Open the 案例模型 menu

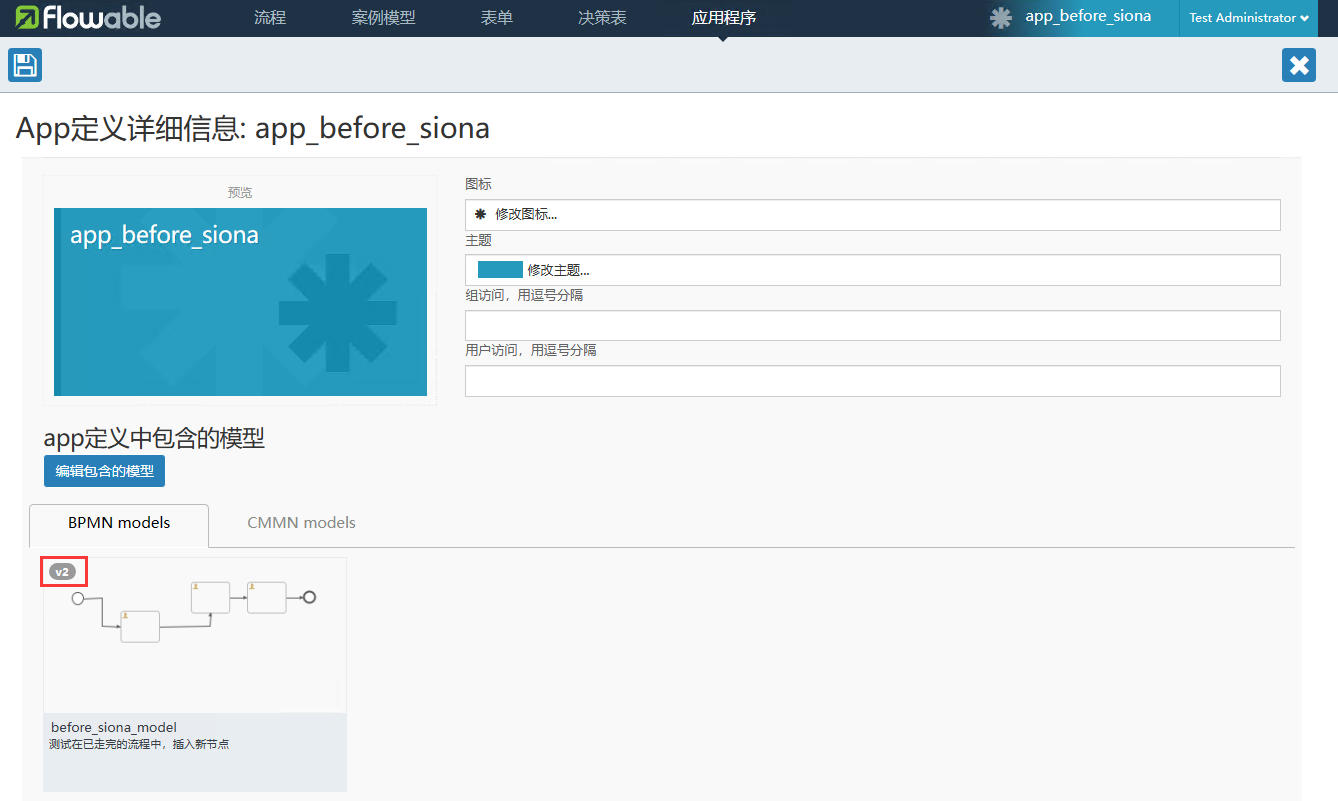[384, 18]
